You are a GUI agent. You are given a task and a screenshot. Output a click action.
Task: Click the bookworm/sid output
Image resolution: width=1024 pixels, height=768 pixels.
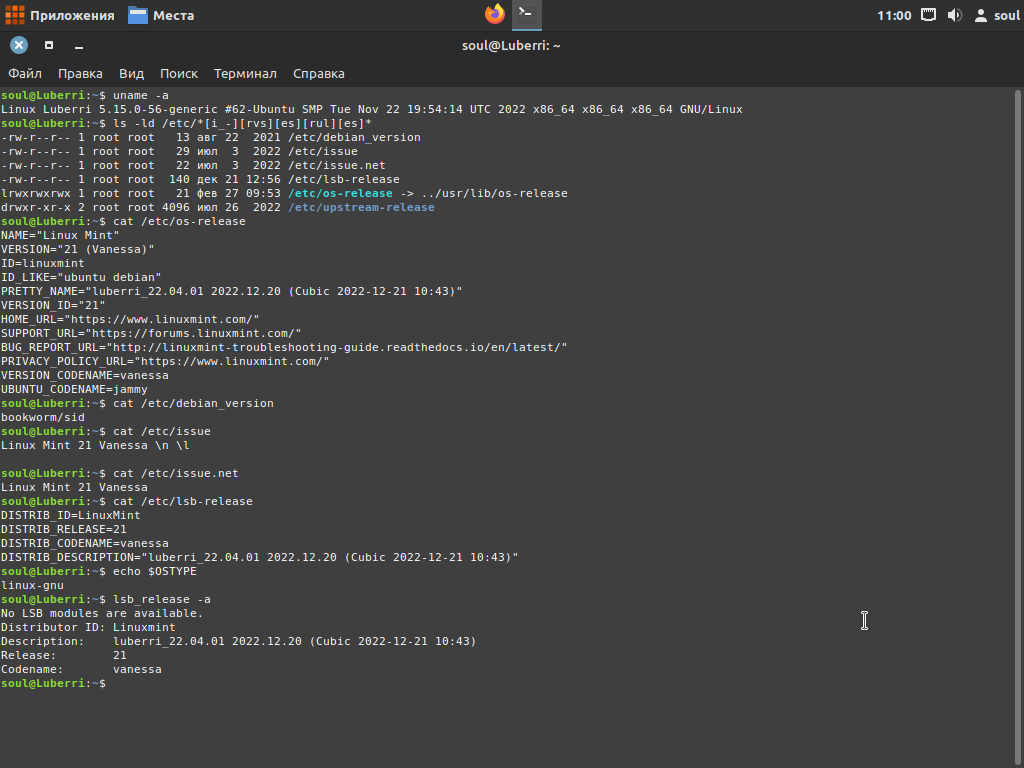coord(42,417)
